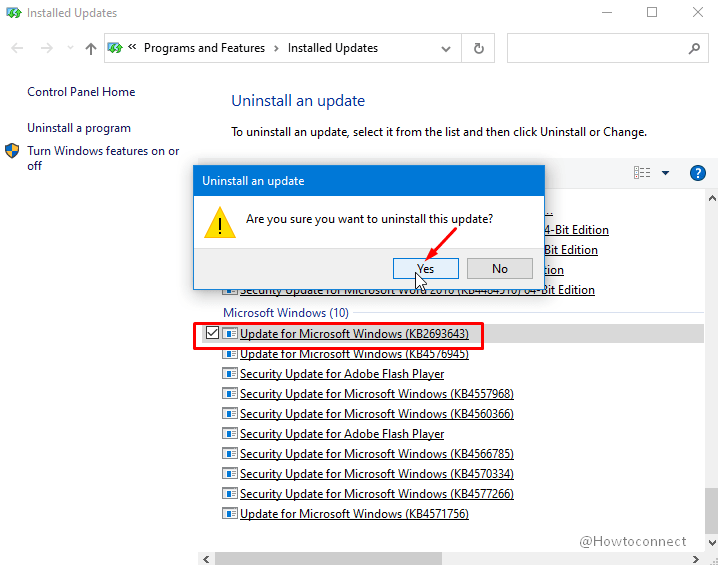
Task: Click the icon beside KB4557968 update
Action: pos(229,393)
